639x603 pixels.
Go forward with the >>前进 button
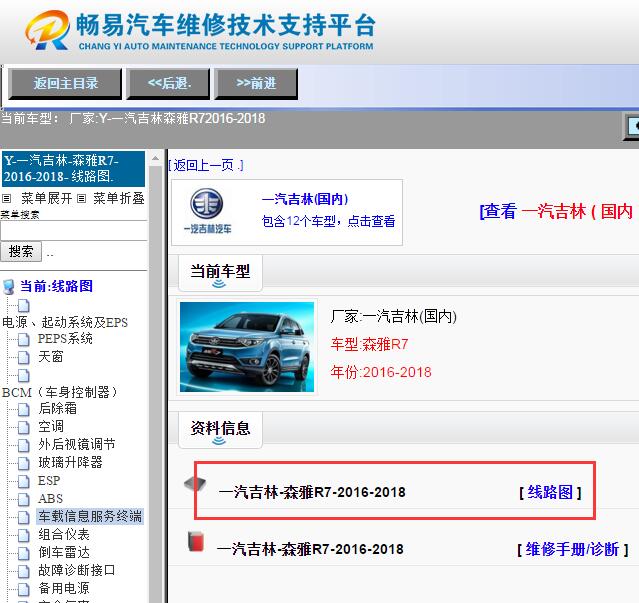[x=256, y=84]
